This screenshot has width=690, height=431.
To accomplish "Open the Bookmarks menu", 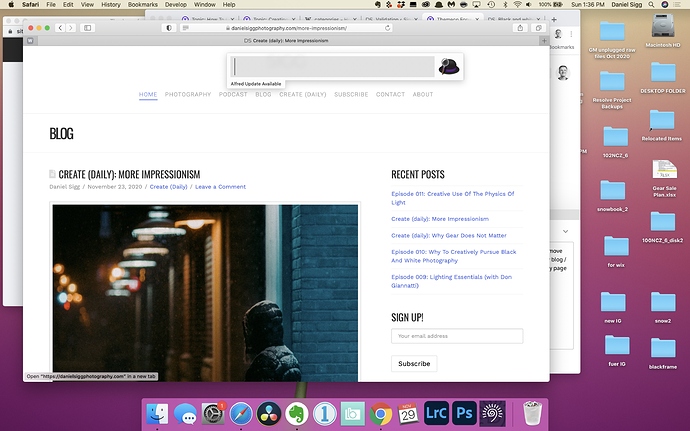I will [143, 4].
